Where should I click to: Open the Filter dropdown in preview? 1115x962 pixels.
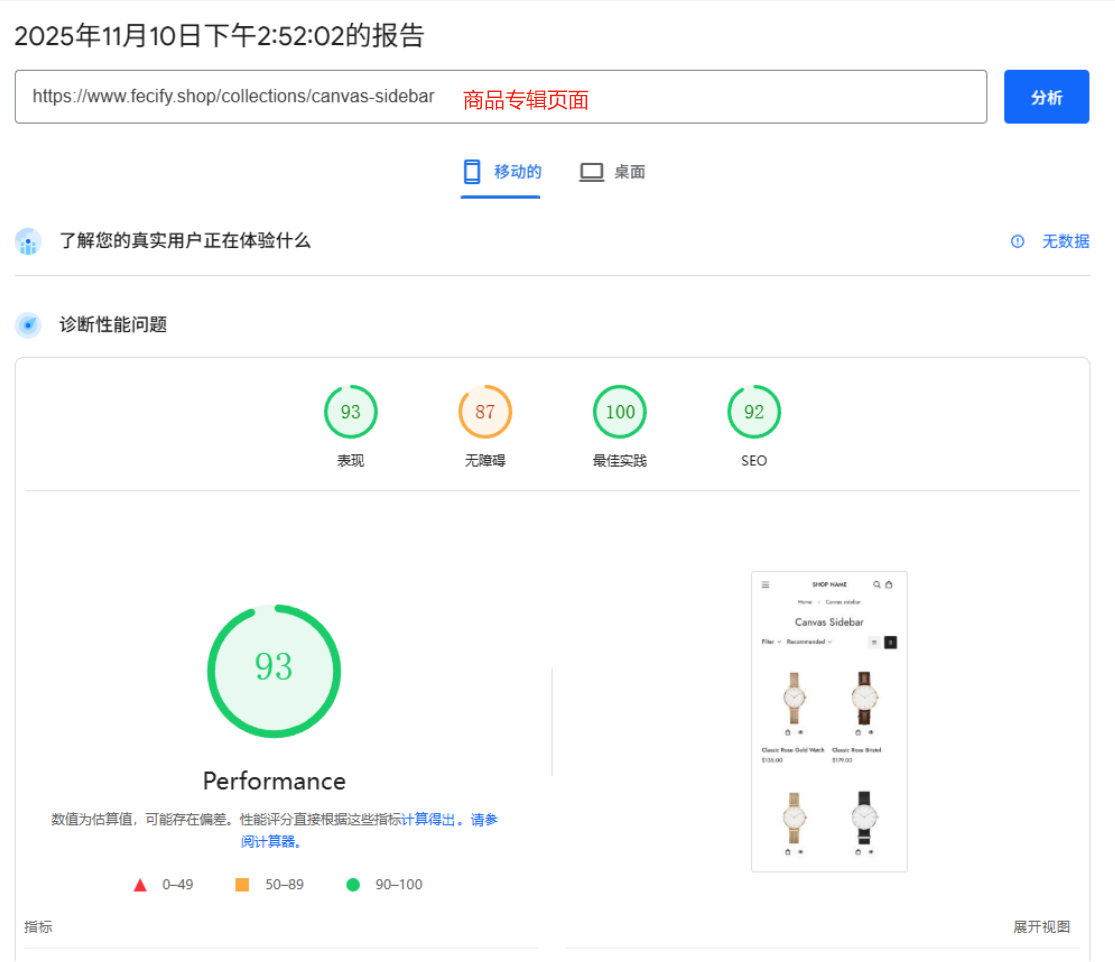[770, 642]
